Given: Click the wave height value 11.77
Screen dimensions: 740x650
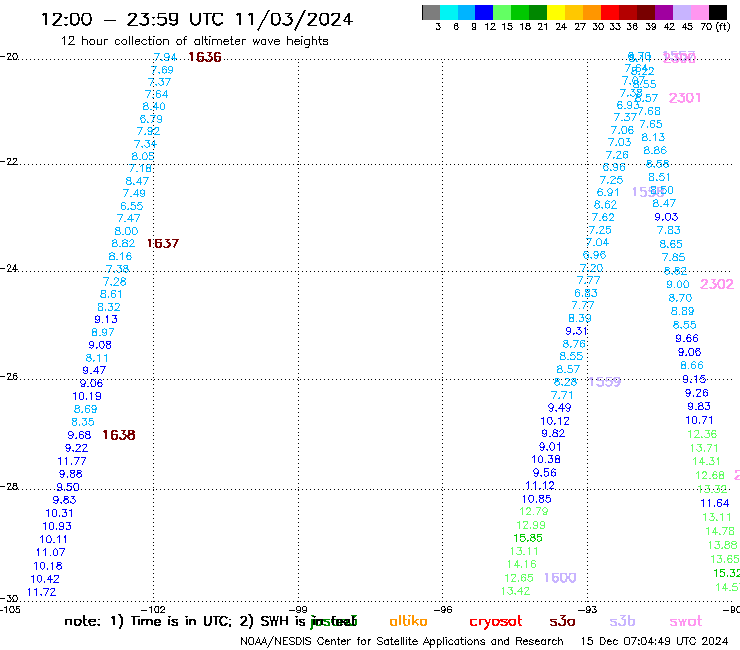Looking at the screenshot, I should pyautogui.click(x=72, y=461).
